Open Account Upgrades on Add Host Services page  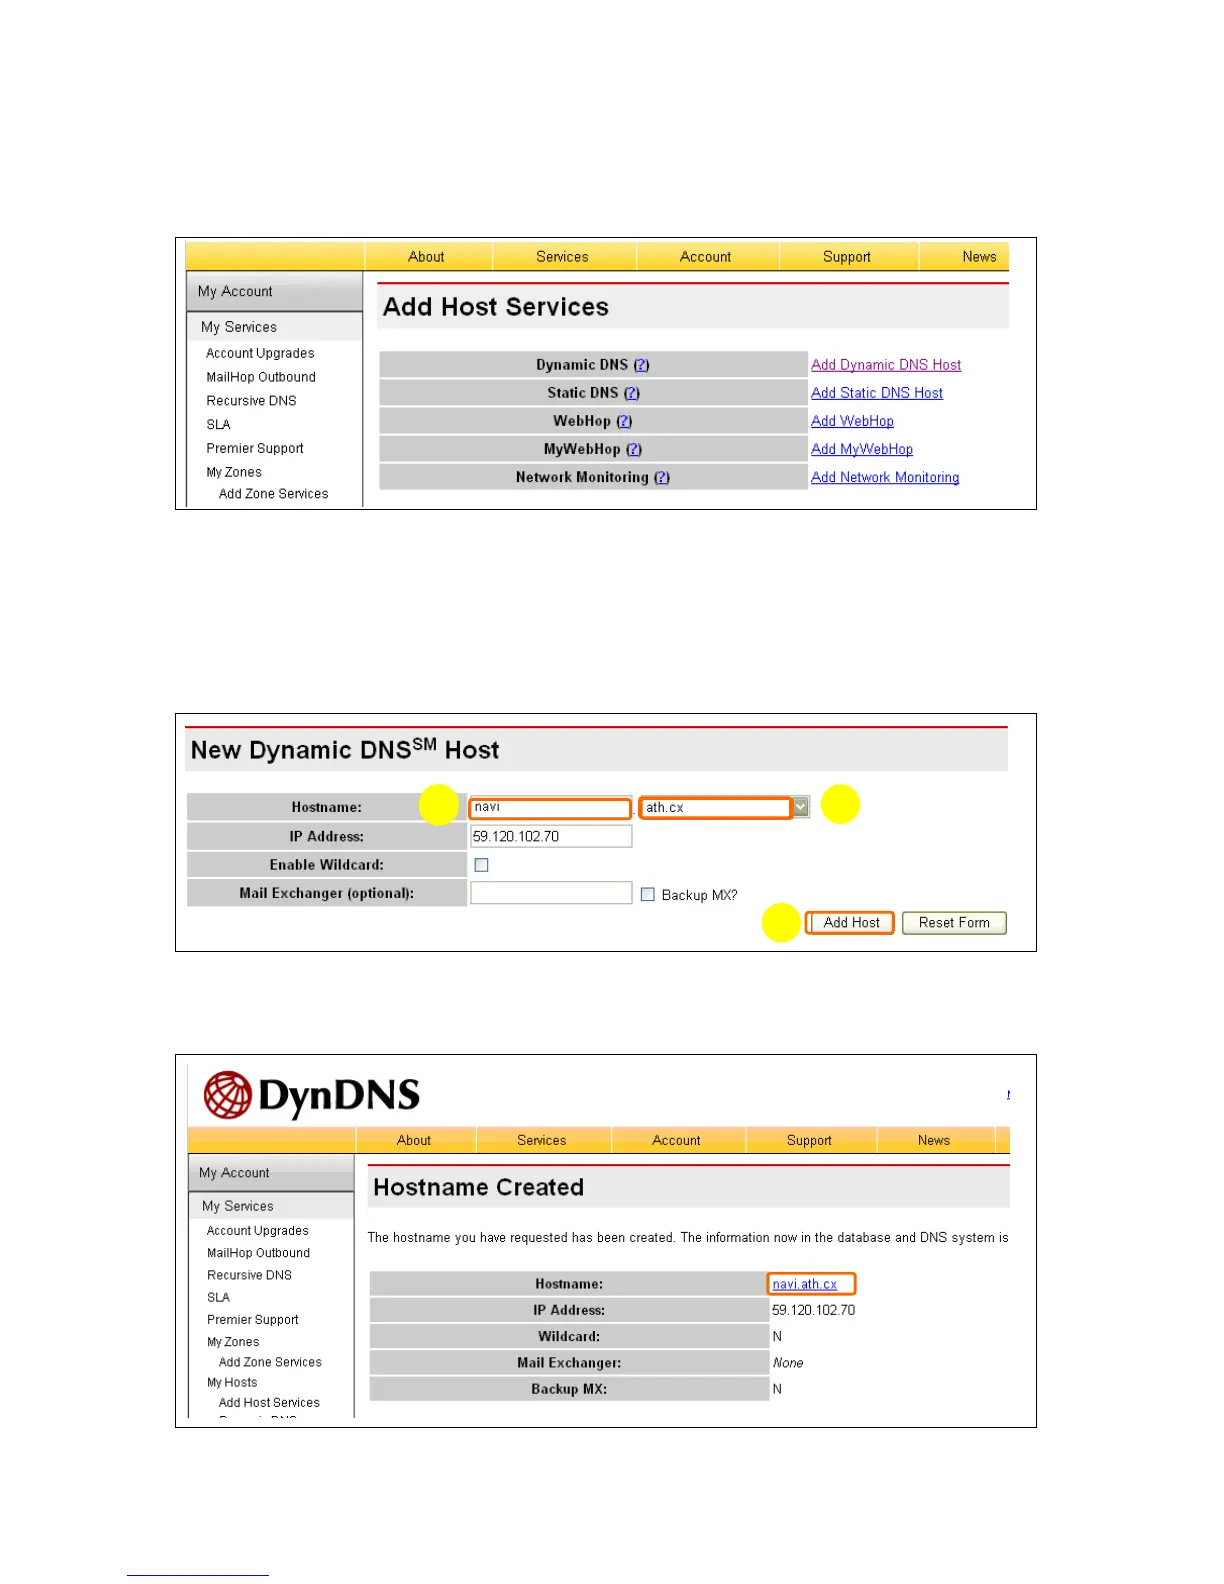260,353
